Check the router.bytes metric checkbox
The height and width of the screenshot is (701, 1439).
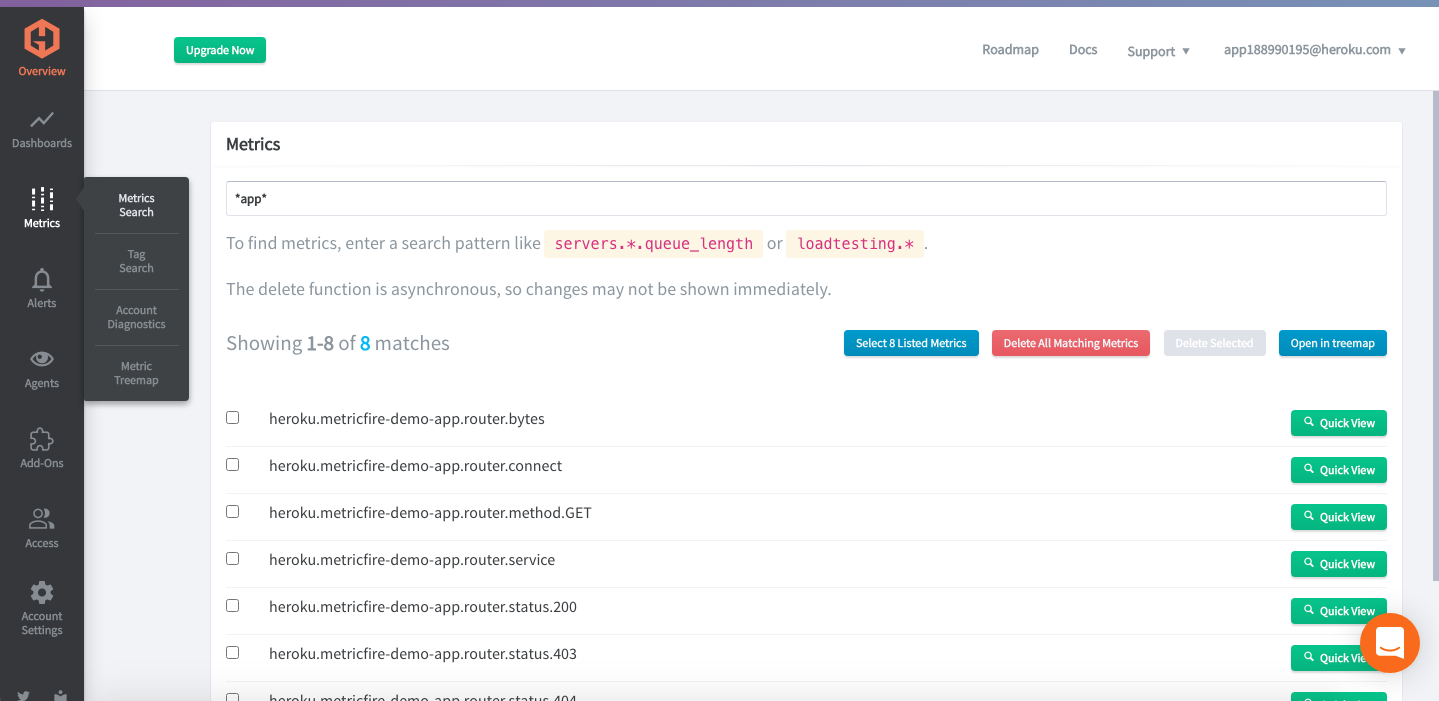coord(233,418)
